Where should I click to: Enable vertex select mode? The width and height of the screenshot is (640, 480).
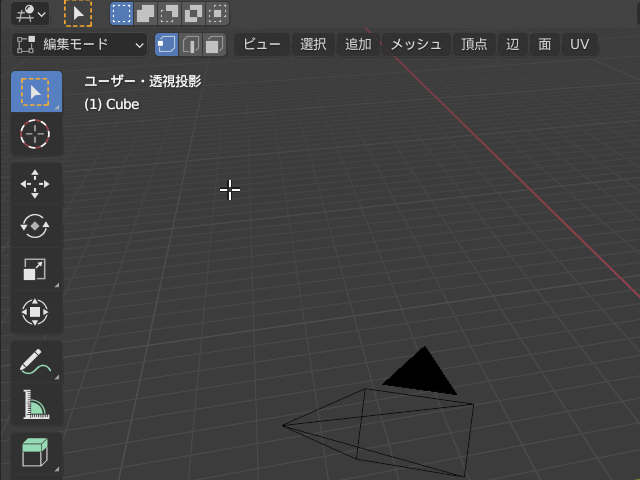[x=167, y=44]
